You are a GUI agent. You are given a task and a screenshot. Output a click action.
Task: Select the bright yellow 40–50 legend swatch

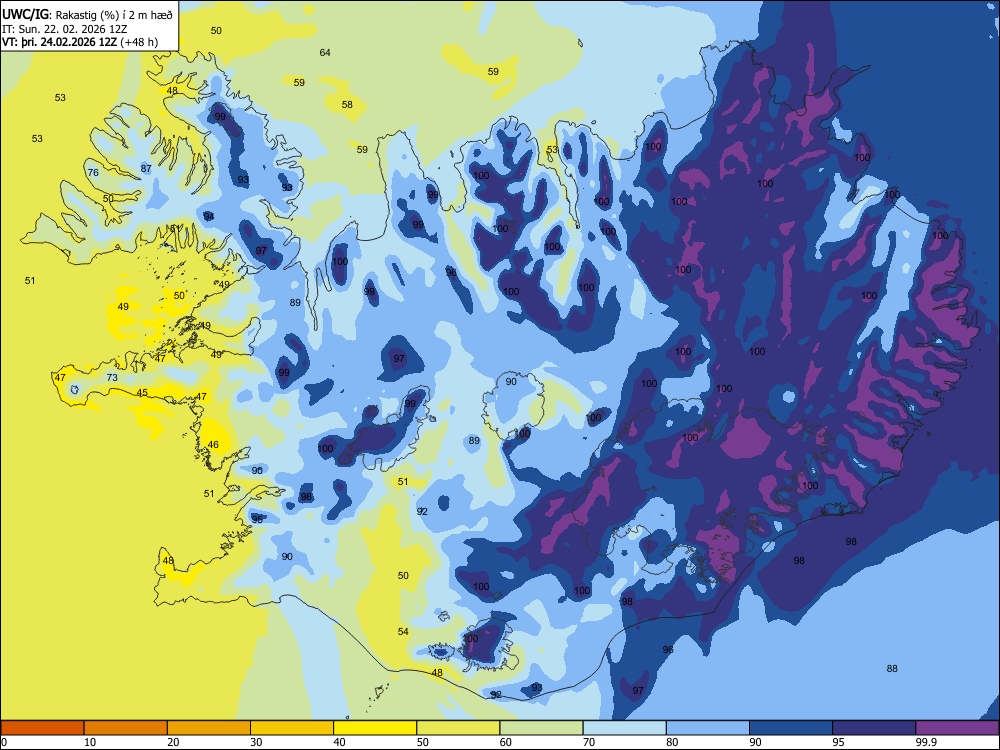pos(375,728)
